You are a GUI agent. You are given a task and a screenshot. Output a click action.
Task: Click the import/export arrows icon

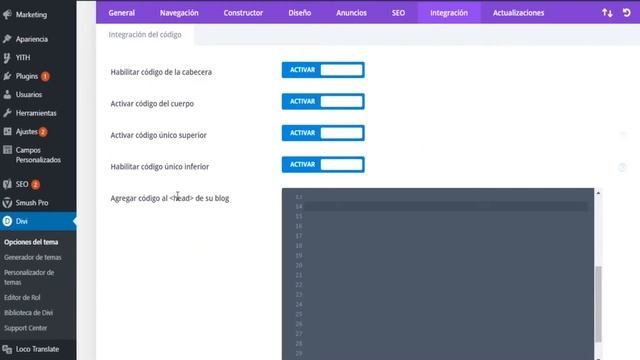coord(607,13)
